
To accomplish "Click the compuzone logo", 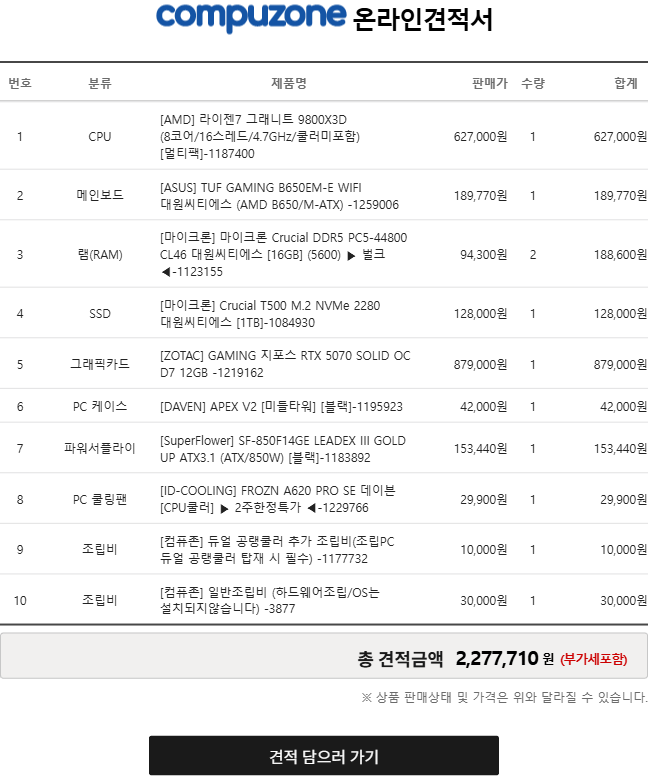I will pos(250,17).
